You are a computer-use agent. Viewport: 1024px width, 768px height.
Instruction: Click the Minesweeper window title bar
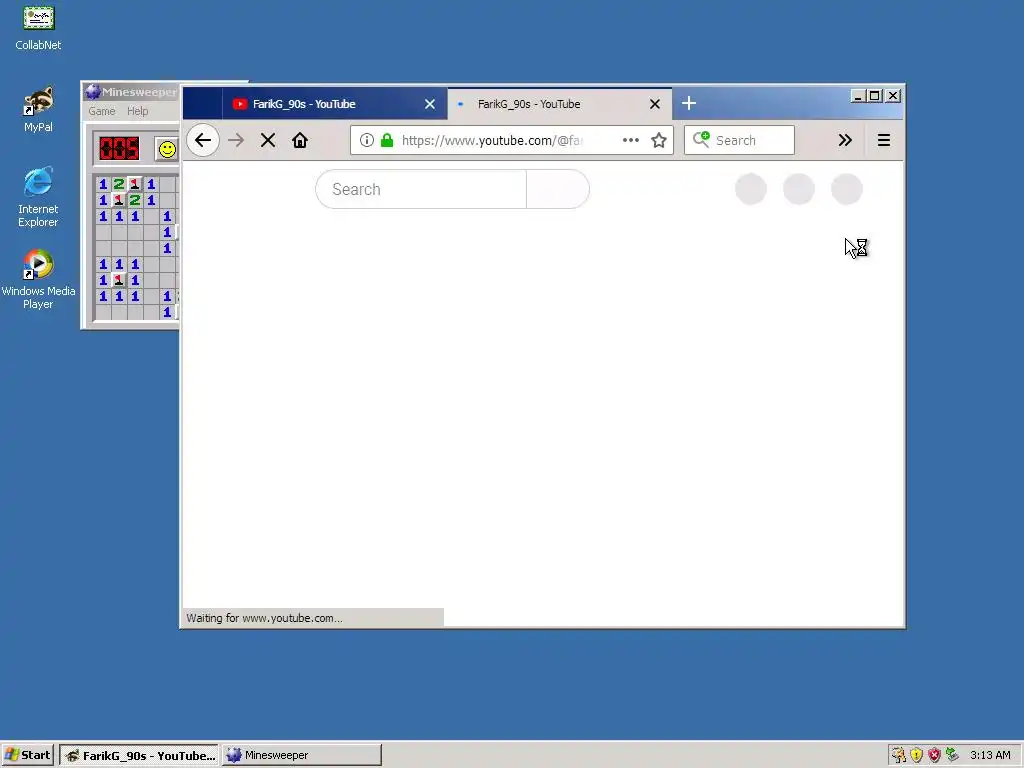tap(131, 92)
